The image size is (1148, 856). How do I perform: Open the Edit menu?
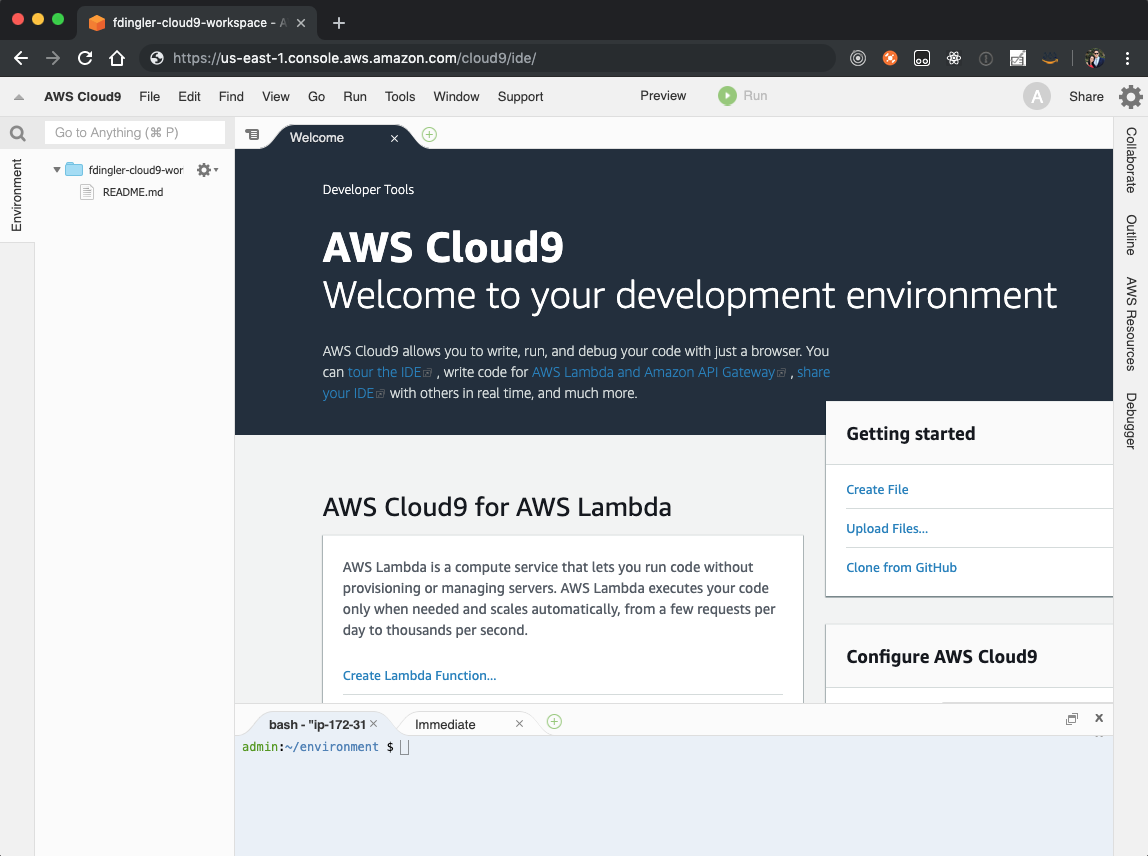pyautogui.click(x=189, y=97)
